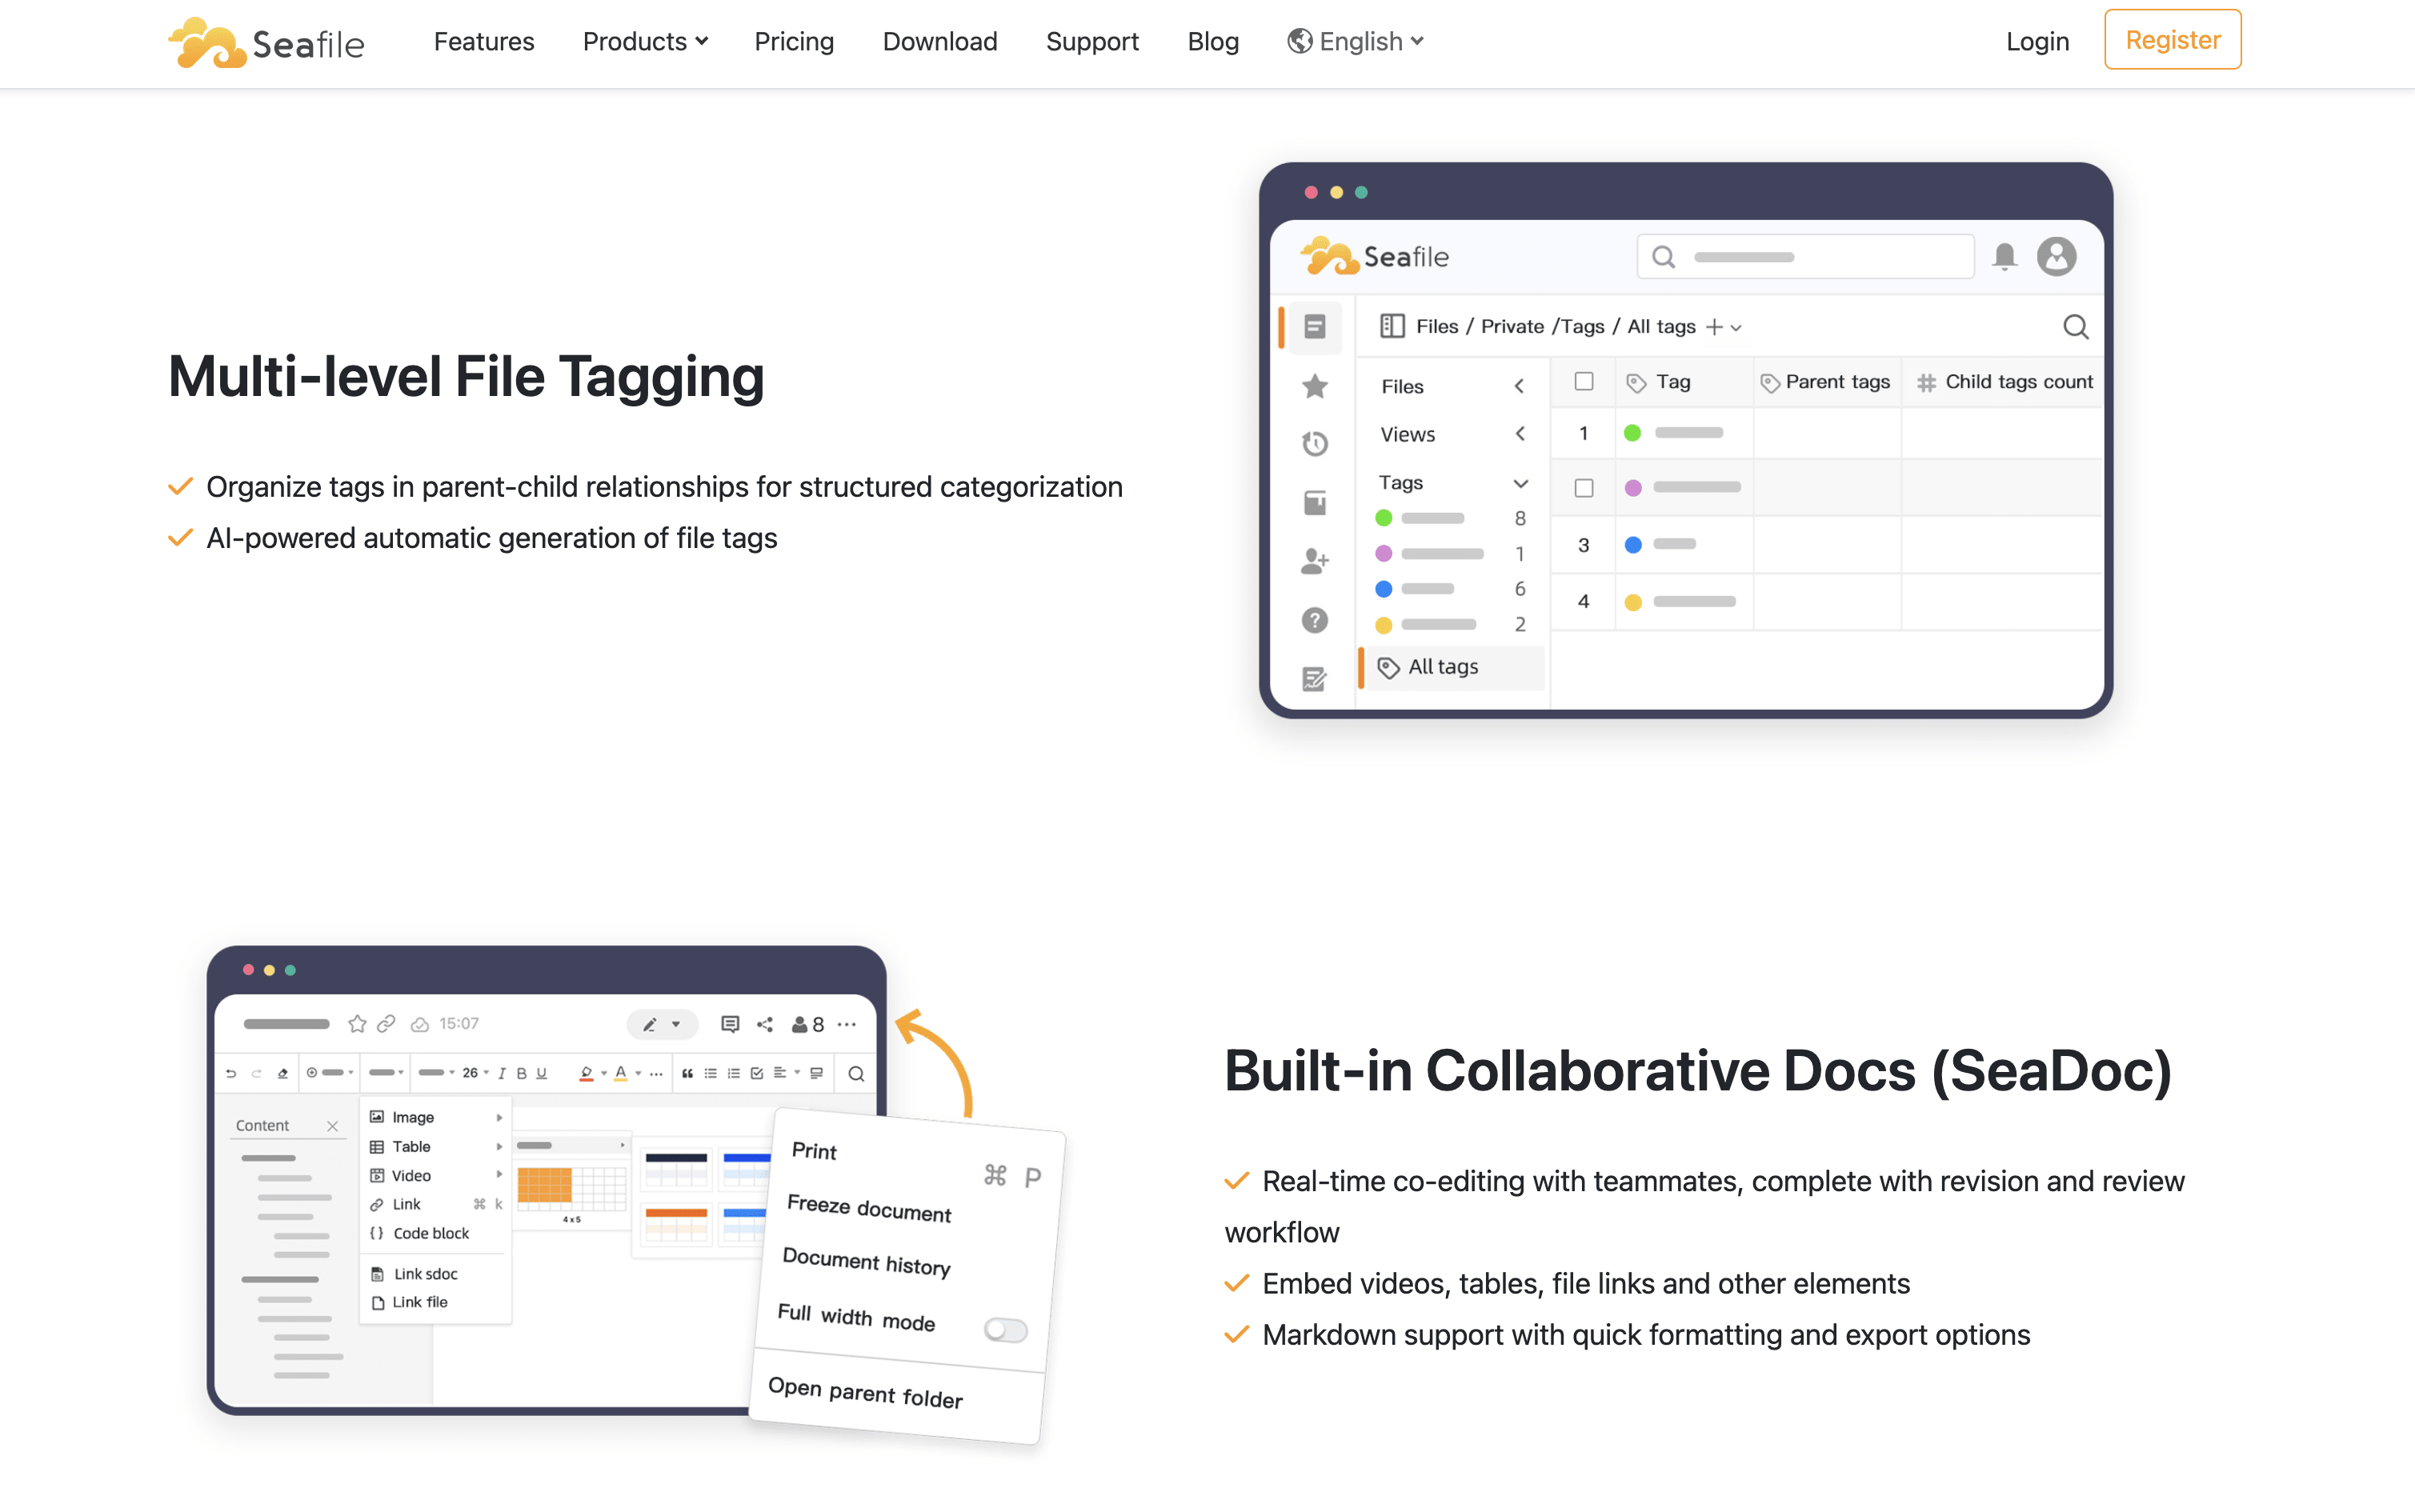The image size is (2415, 1512).
Task: Collapse the Files section chevron
Action: pos(1520,386)
